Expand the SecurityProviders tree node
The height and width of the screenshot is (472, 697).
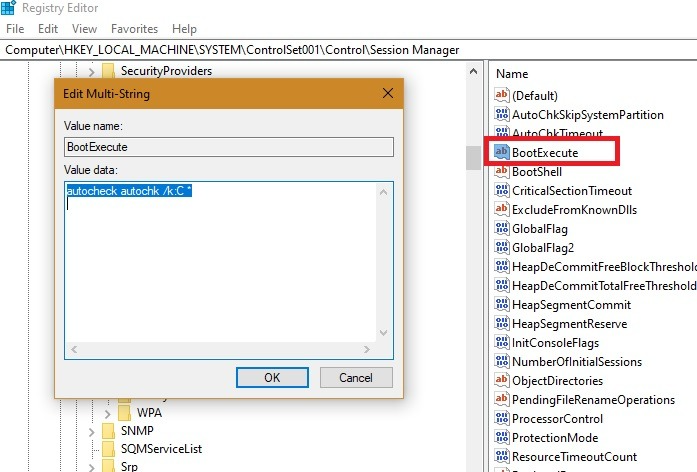pyautogui.click(x=91, y=71)
